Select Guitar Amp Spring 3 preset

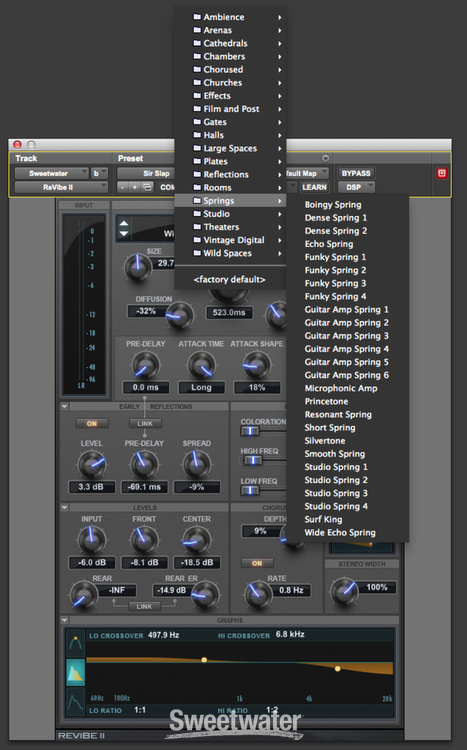(x=348, y=336)
